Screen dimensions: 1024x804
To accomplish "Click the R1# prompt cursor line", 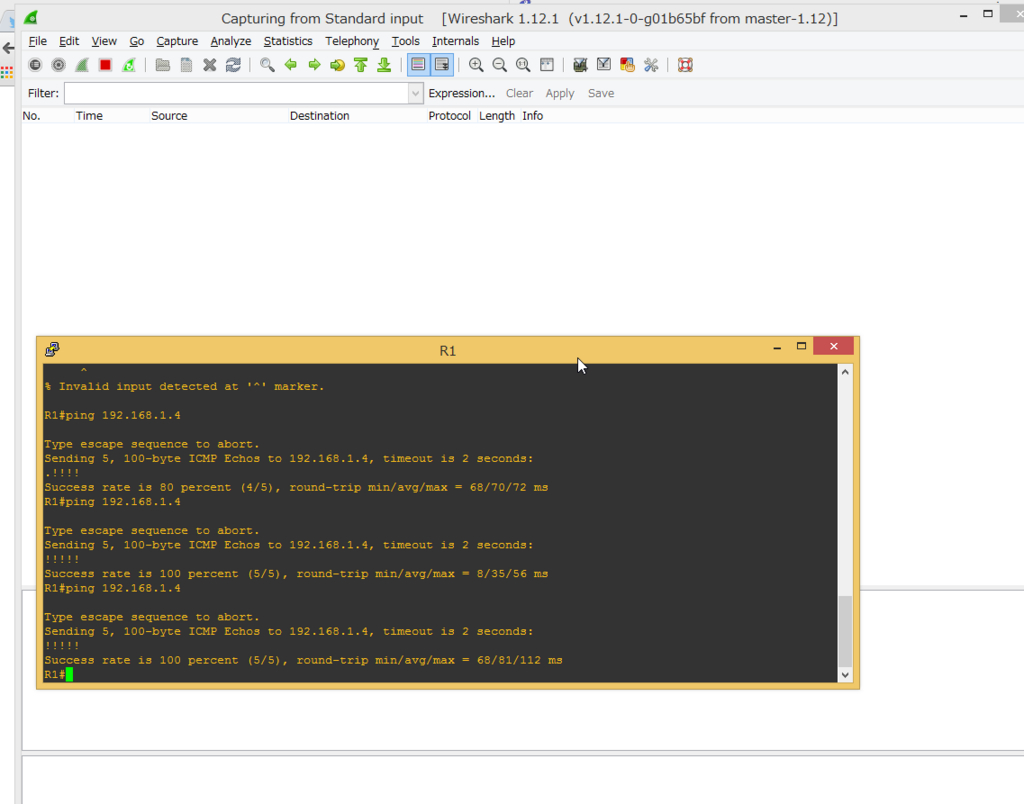I will [59, 674].
